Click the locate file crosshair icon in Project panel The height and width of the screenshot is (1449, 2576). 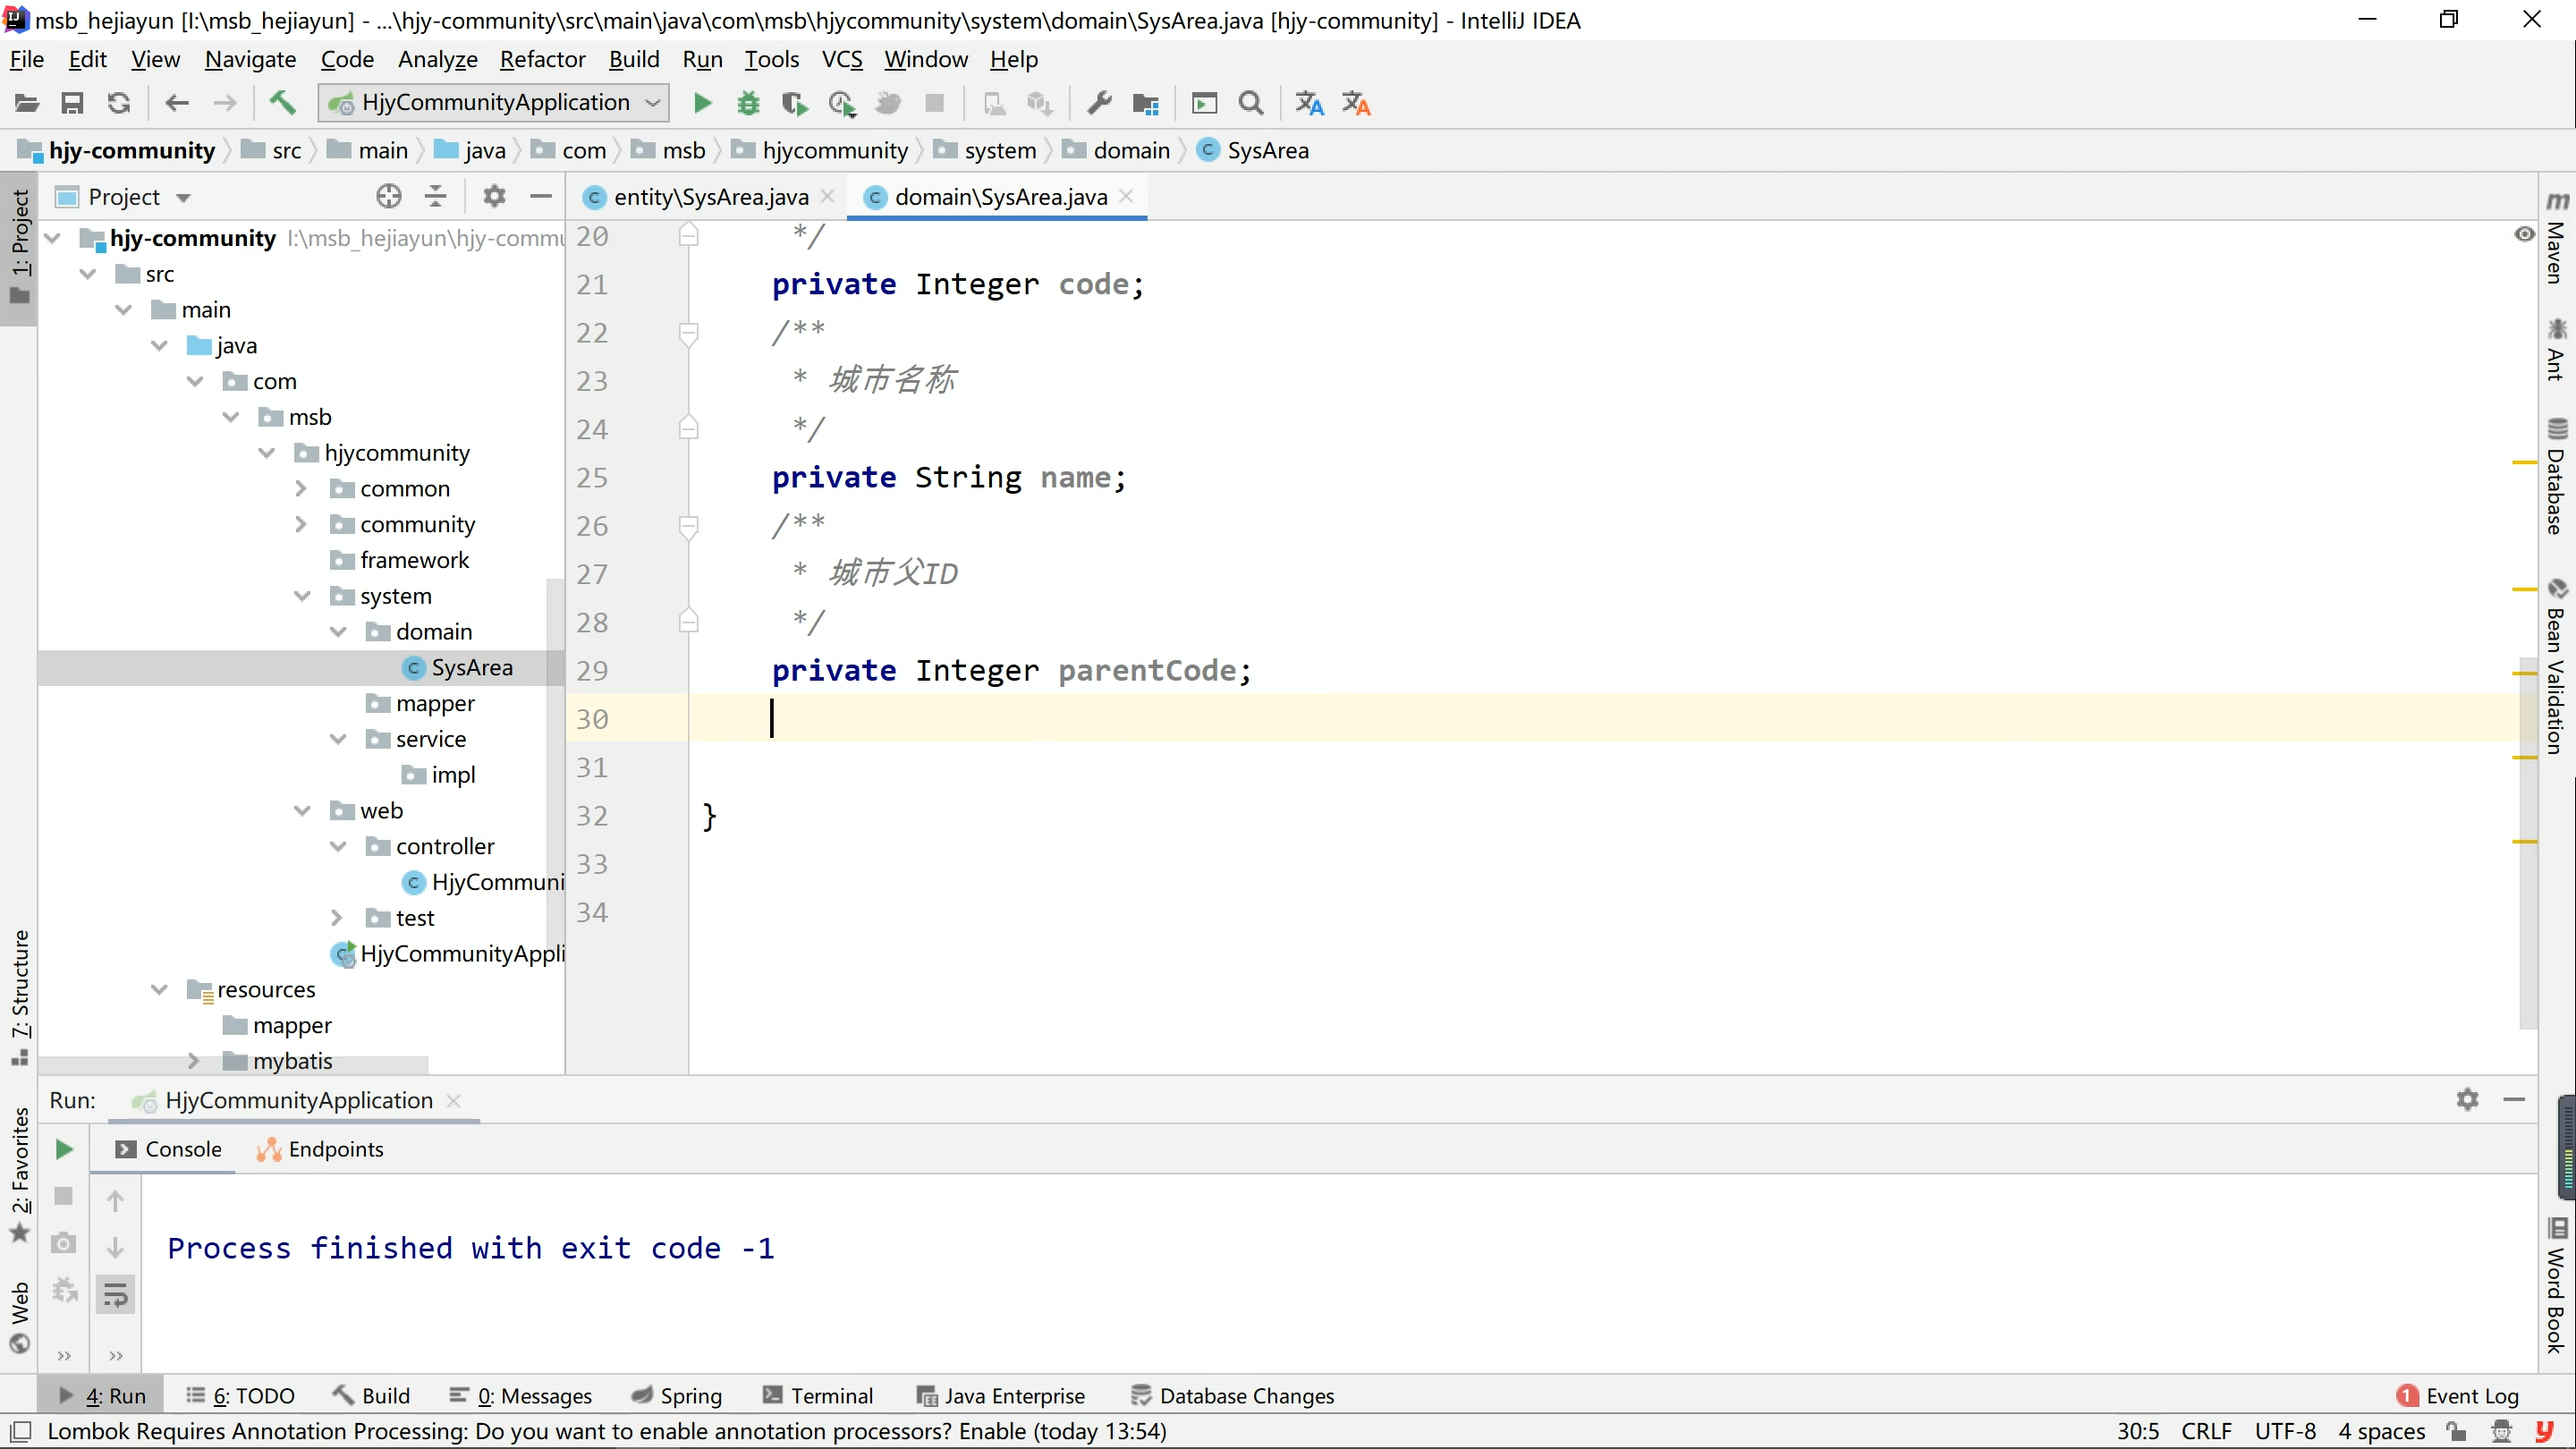(x=389, y=196)
